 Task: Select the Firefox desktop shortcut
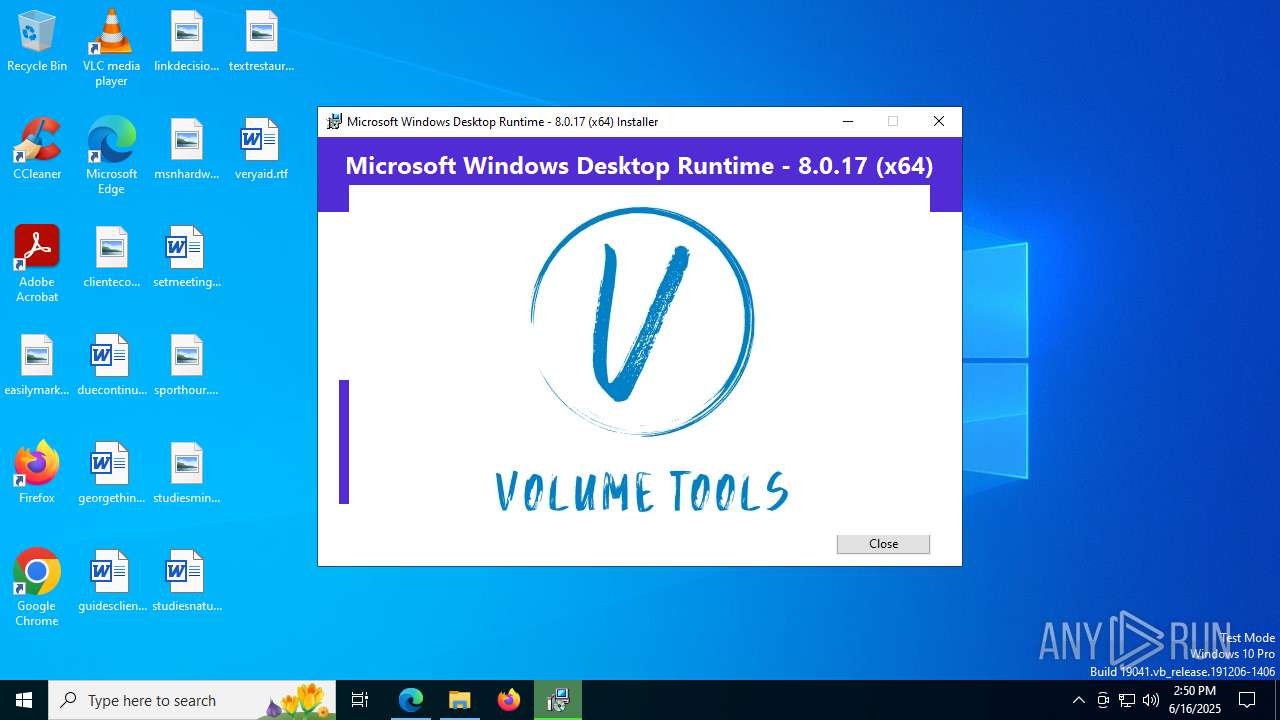[37, 473]
